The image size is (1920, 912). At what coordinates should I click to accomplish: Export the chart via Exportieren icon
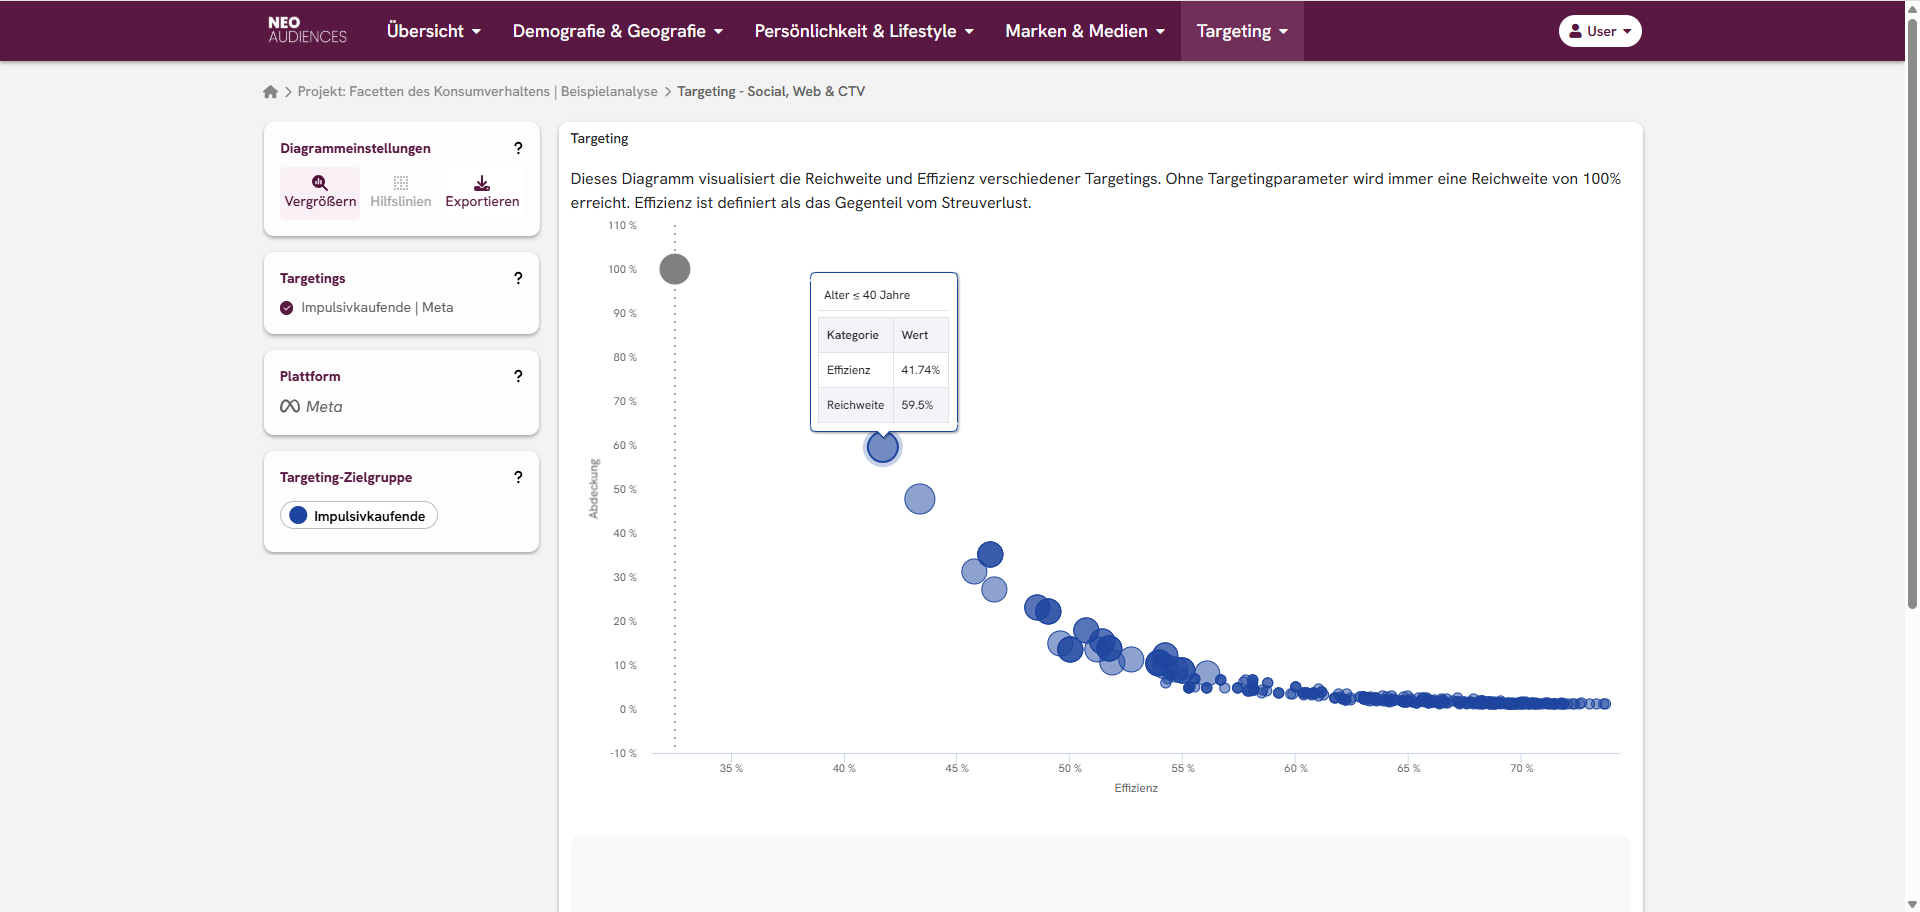tap(482, 191)
